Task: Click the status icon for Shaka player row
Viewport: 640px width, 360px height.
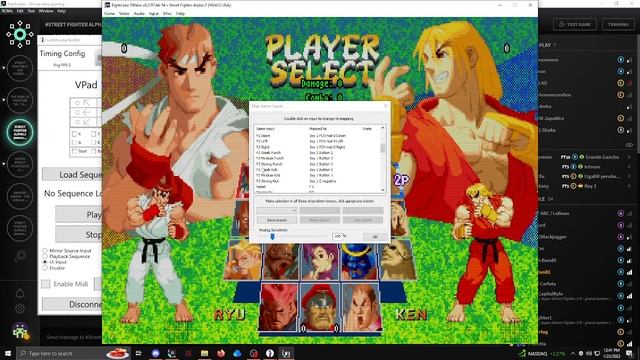Action: (620, 130)
